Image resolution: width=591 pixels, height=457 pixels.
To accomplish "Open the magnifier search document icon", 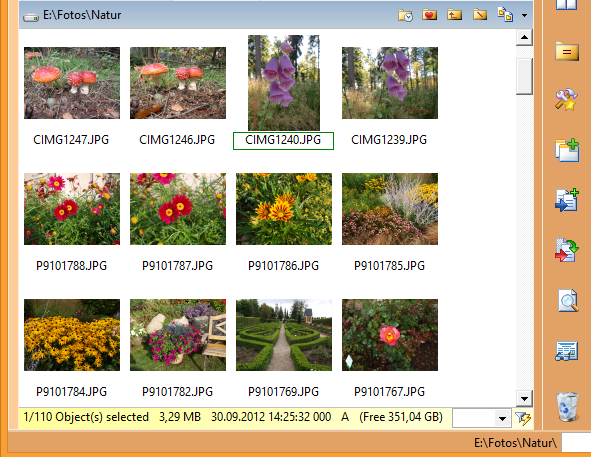I will click(x=568, y=301).
